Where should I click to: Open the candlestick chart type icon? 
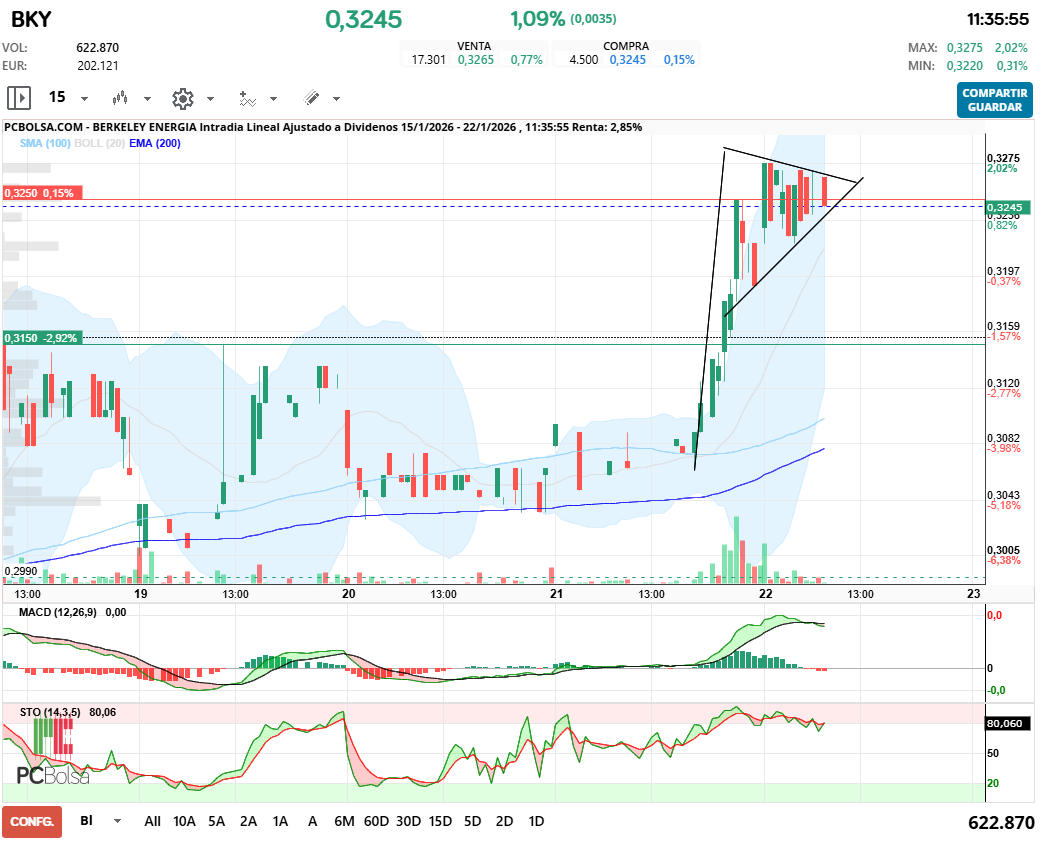tap(121, 98)
